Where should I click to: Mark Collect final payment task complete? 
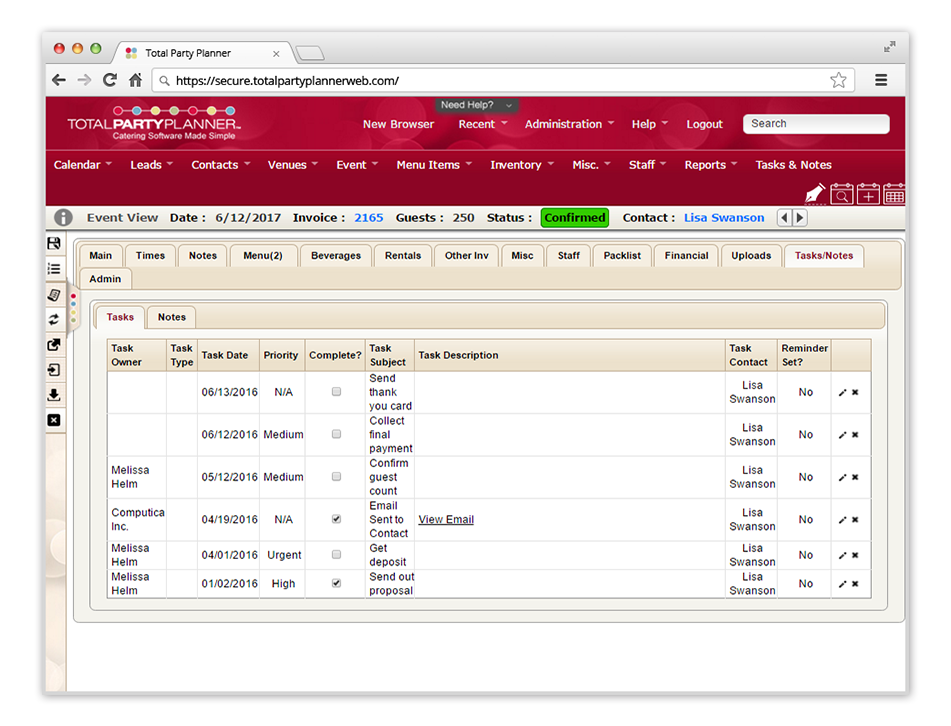click(336, 434)
